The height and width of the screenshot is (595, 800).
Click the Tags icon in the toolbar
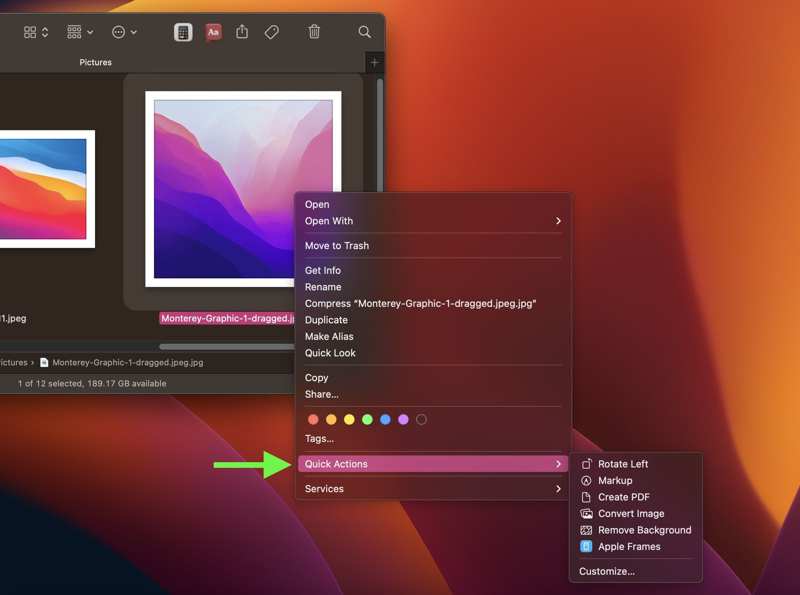click(271, 32)
